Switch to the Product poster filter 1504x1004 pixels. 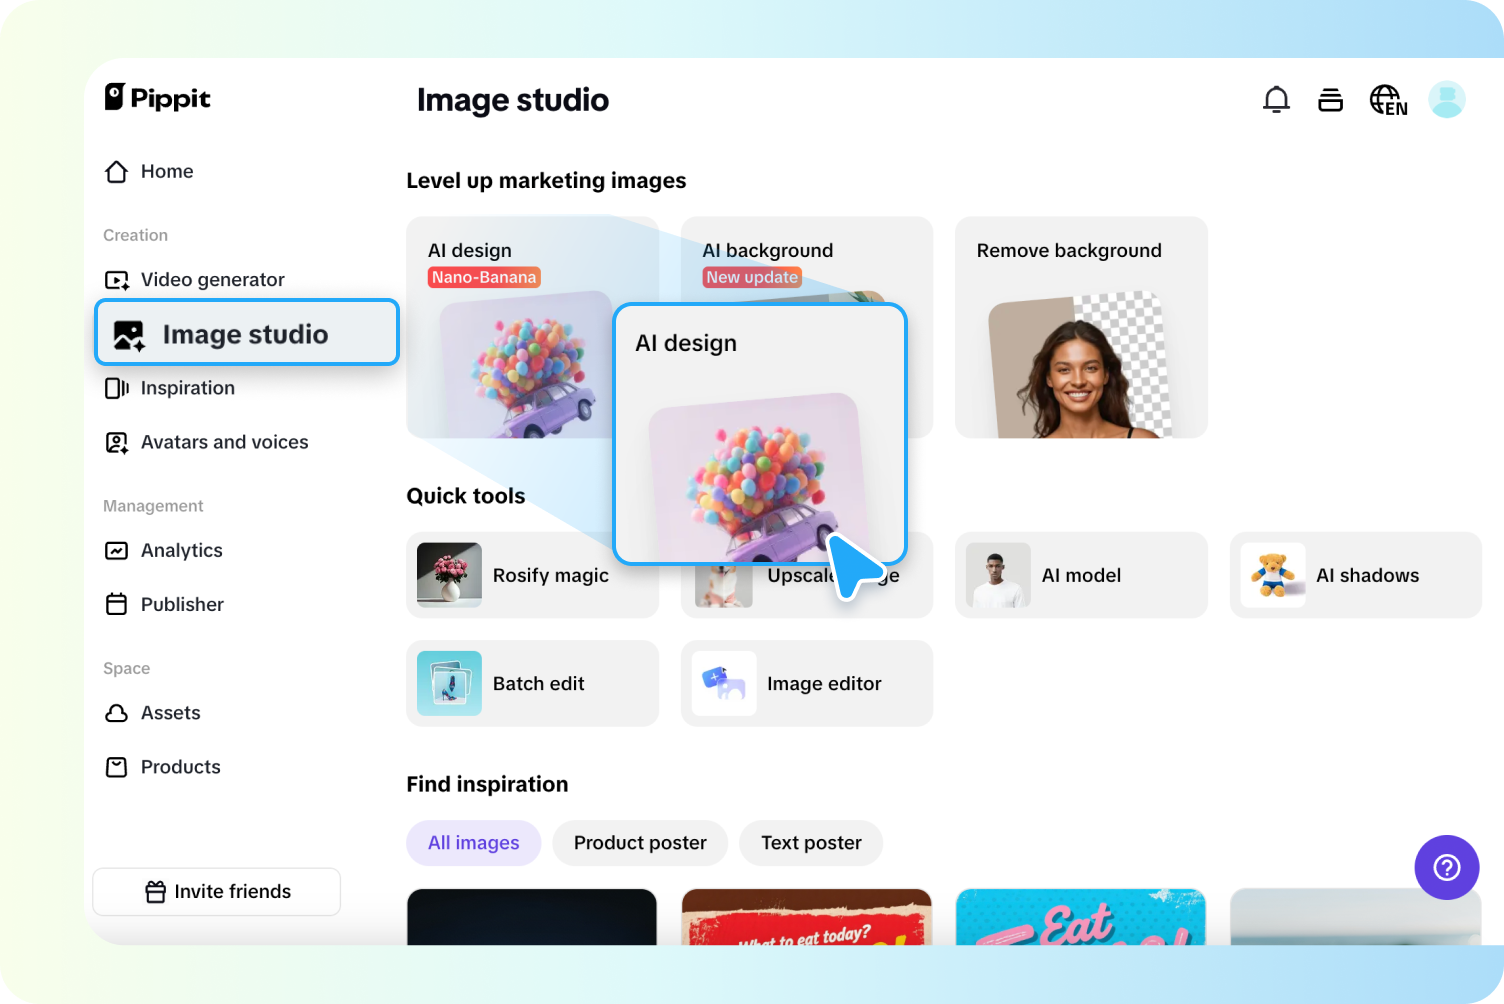click(639, 843)
